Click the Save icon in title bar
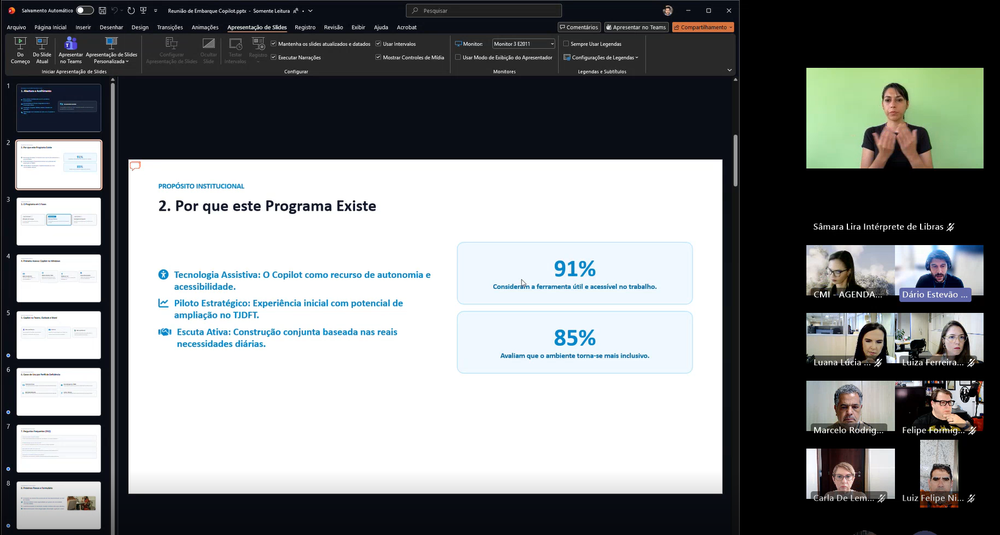The width and height of the screenshot is (1000, 535). pos(102,11)
